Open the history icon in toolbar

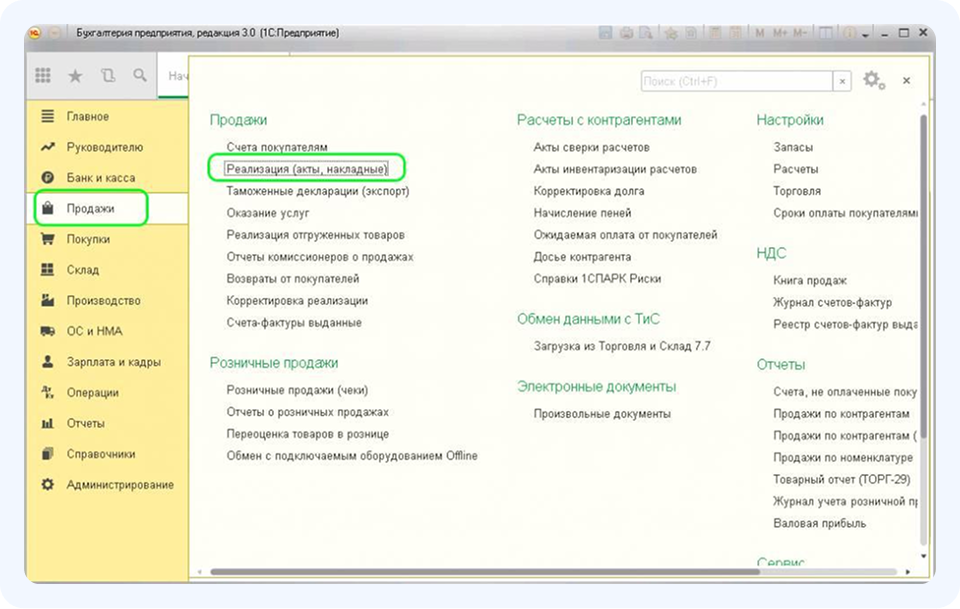[x=108, y=75]
